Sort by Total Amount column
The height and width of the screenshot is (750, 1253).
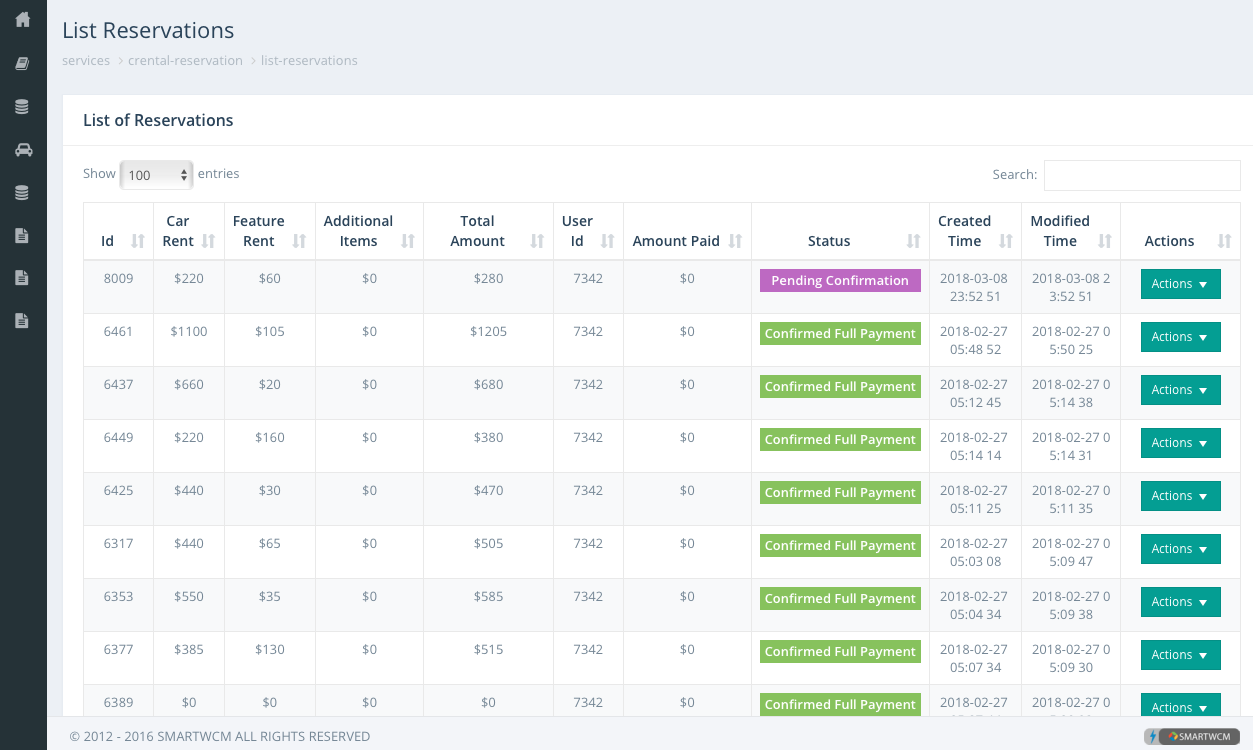tap(488, 231)
